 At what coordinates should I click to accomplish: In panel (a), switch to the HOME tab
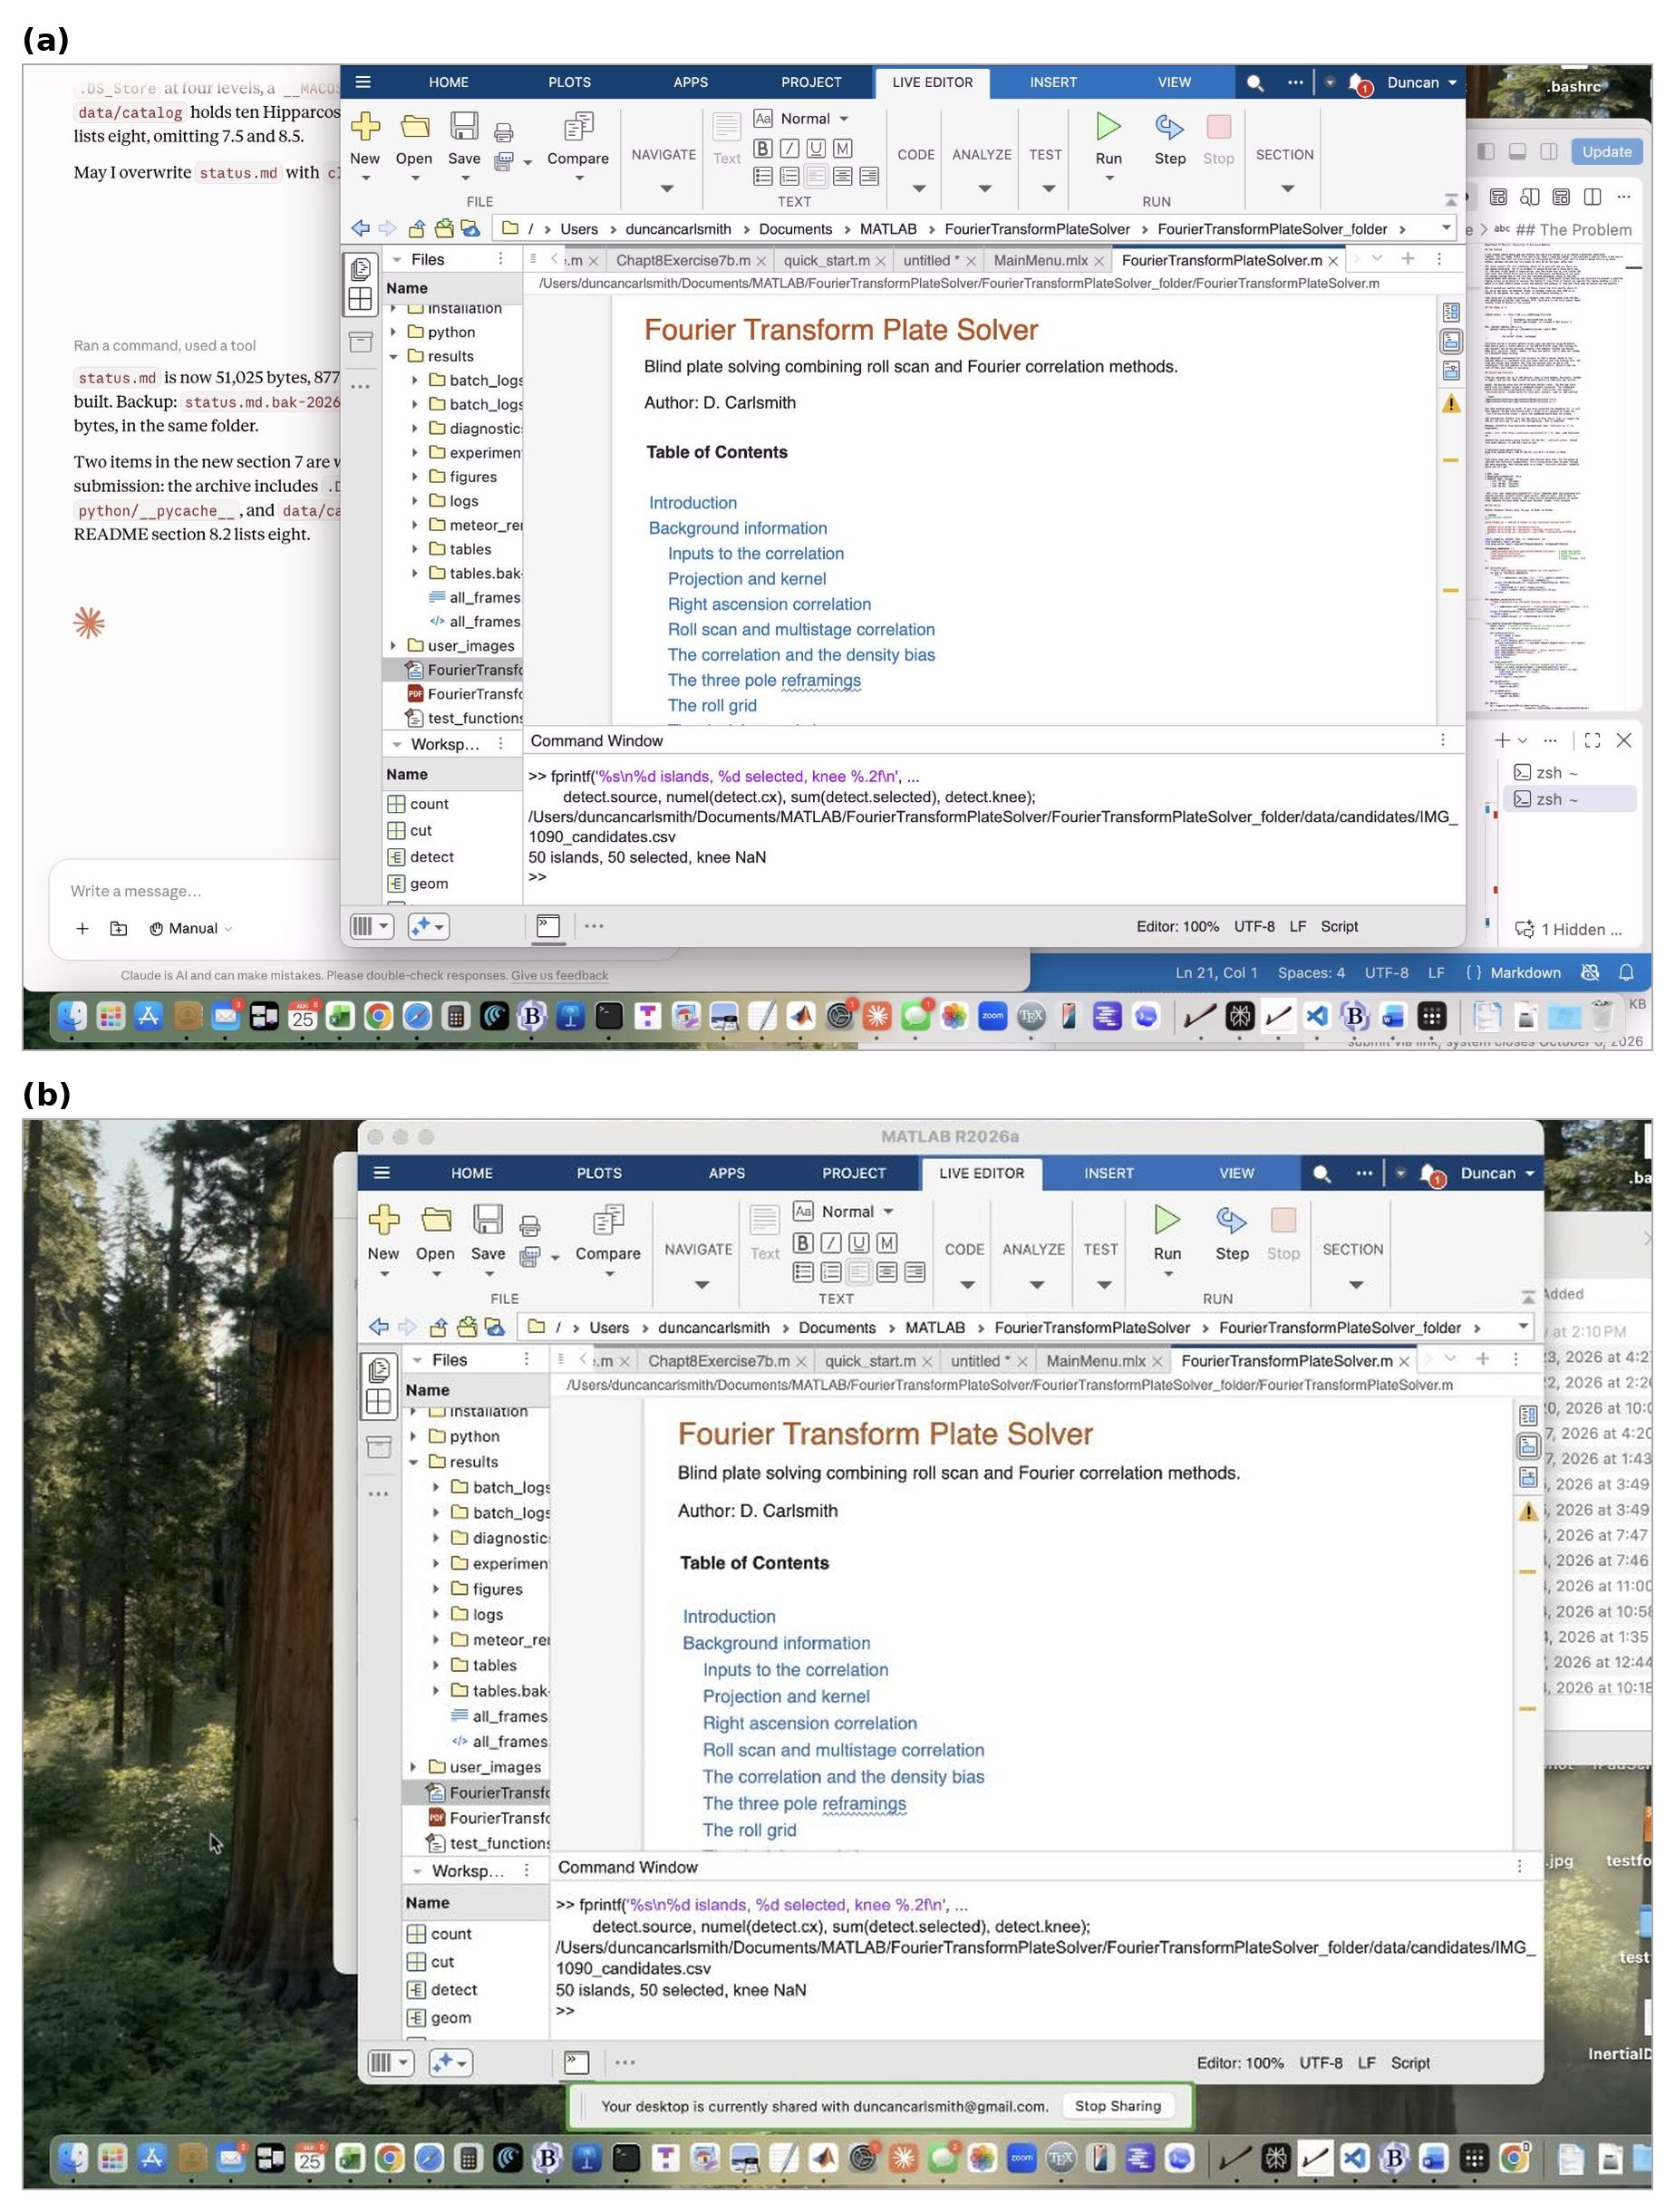coord(448,83)
